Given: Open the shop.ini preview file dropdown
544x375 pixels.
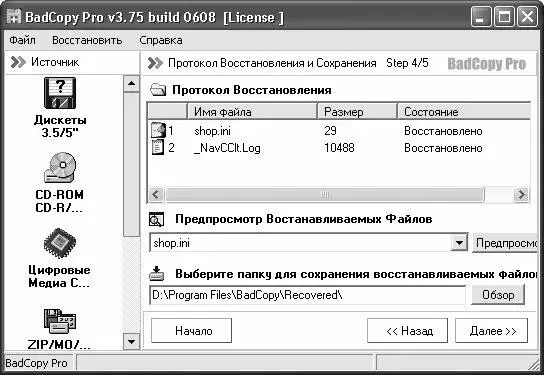Looking at the screenshot, I should (x=459, y=243).
